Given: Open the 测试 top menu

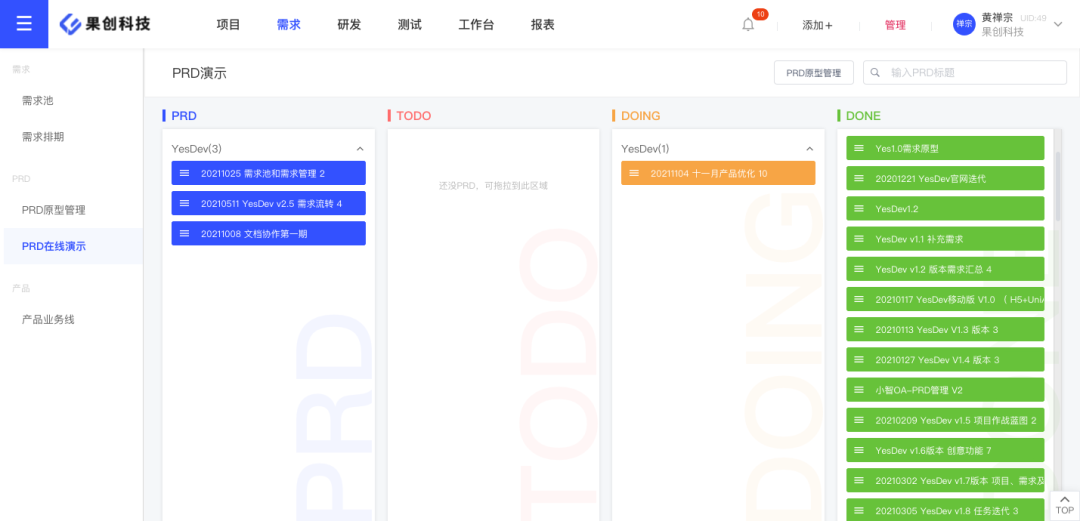Looking at the screenshot, I should [x=410, y=25].
